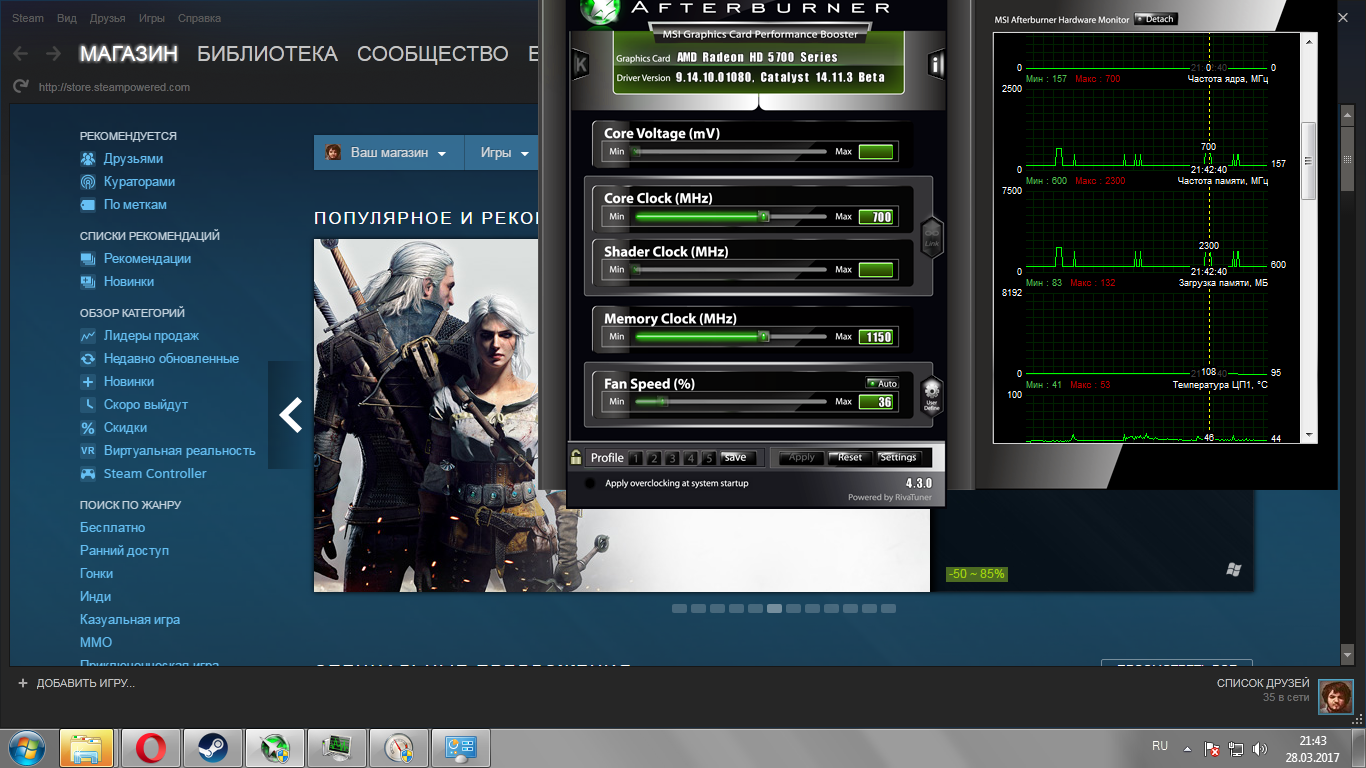The width and height of the screenshot is (1366, 768).
Task: Click the Скоро выйдут clock icon
Action: [x=88, y=405]
